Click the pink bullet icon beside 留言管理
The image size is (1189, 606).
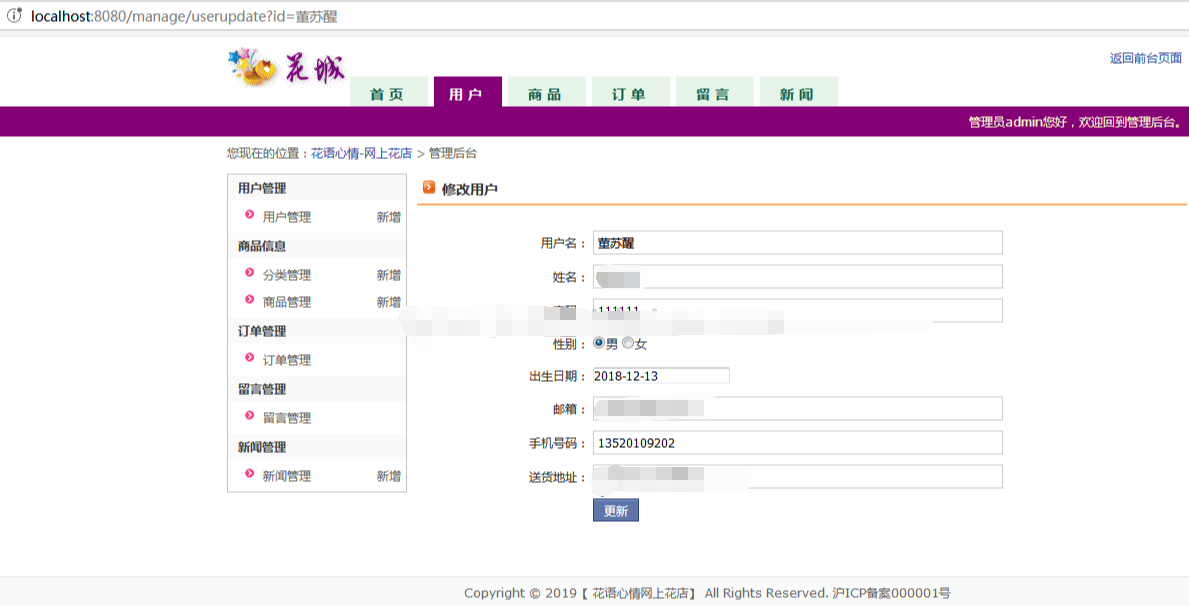(x=249, y=416)
